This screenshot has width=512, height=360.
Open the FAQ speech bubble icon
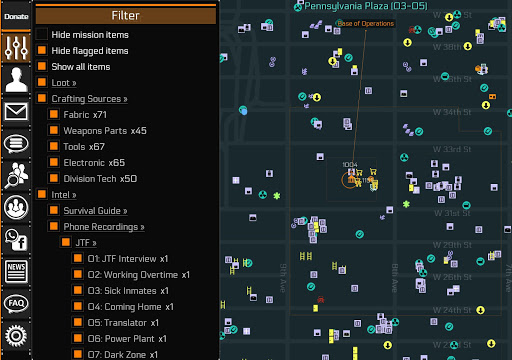coord(16,303)
